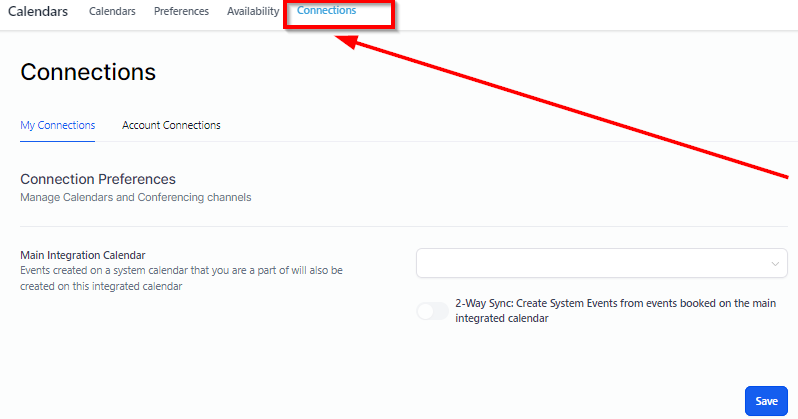Go to the Availability tab
Image resolution: width=798 pixels, height=419 pixels.
(x=252, y=11)
